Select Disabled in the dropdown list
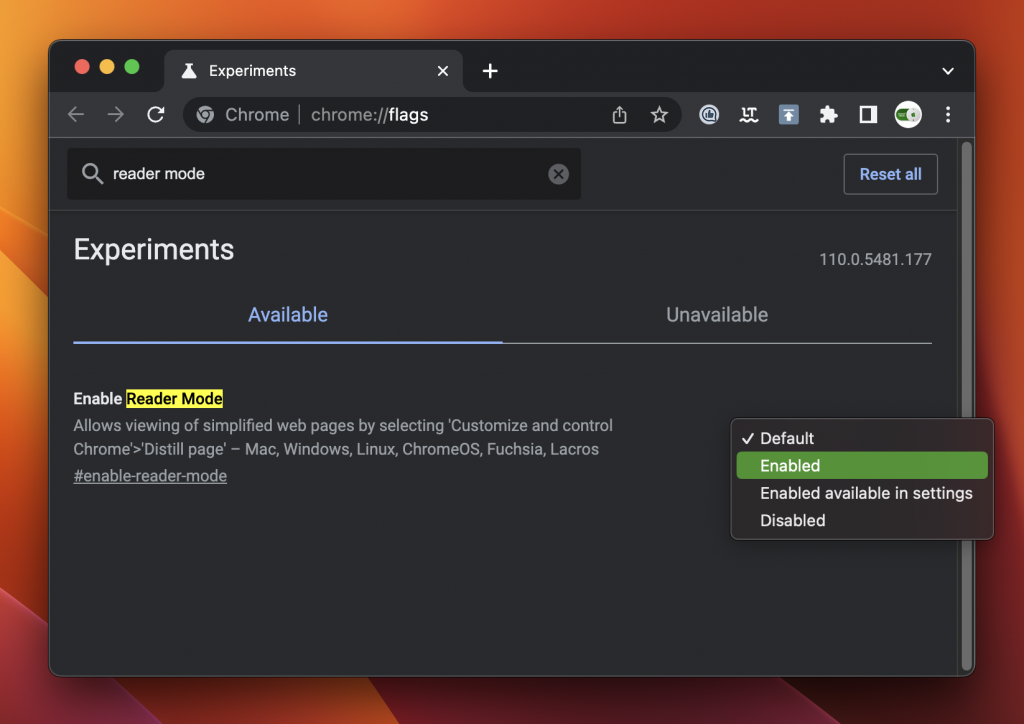The width and height of the screenshot is (1024, 724). (862, 520)
